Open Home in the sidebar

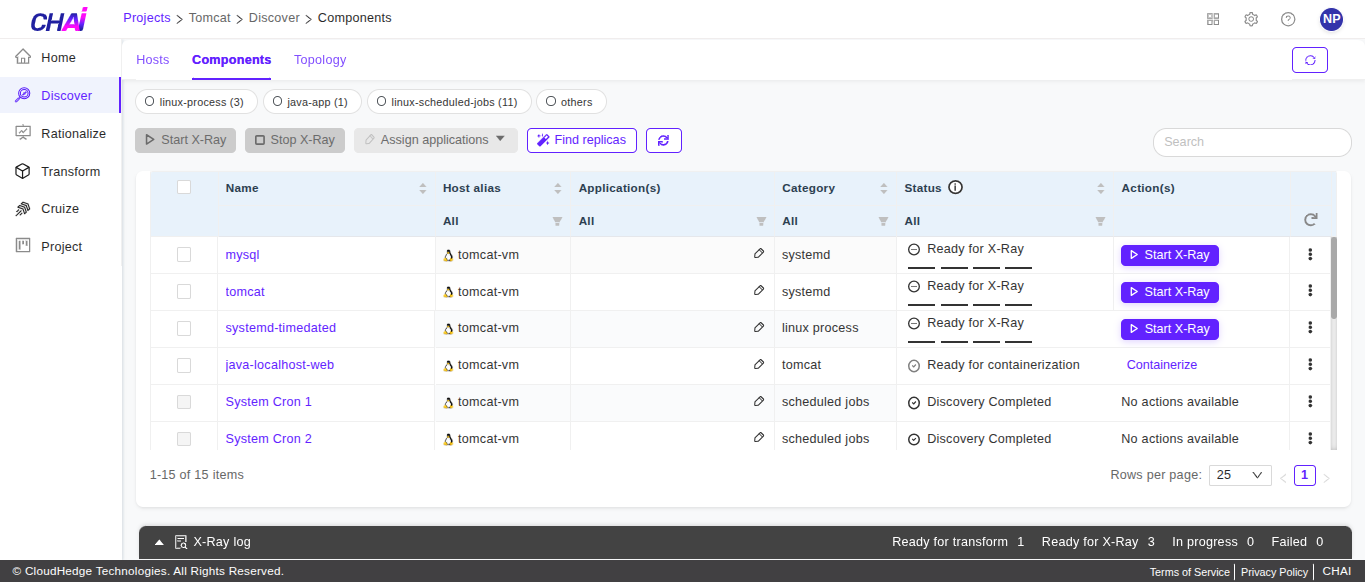(60, 58)
